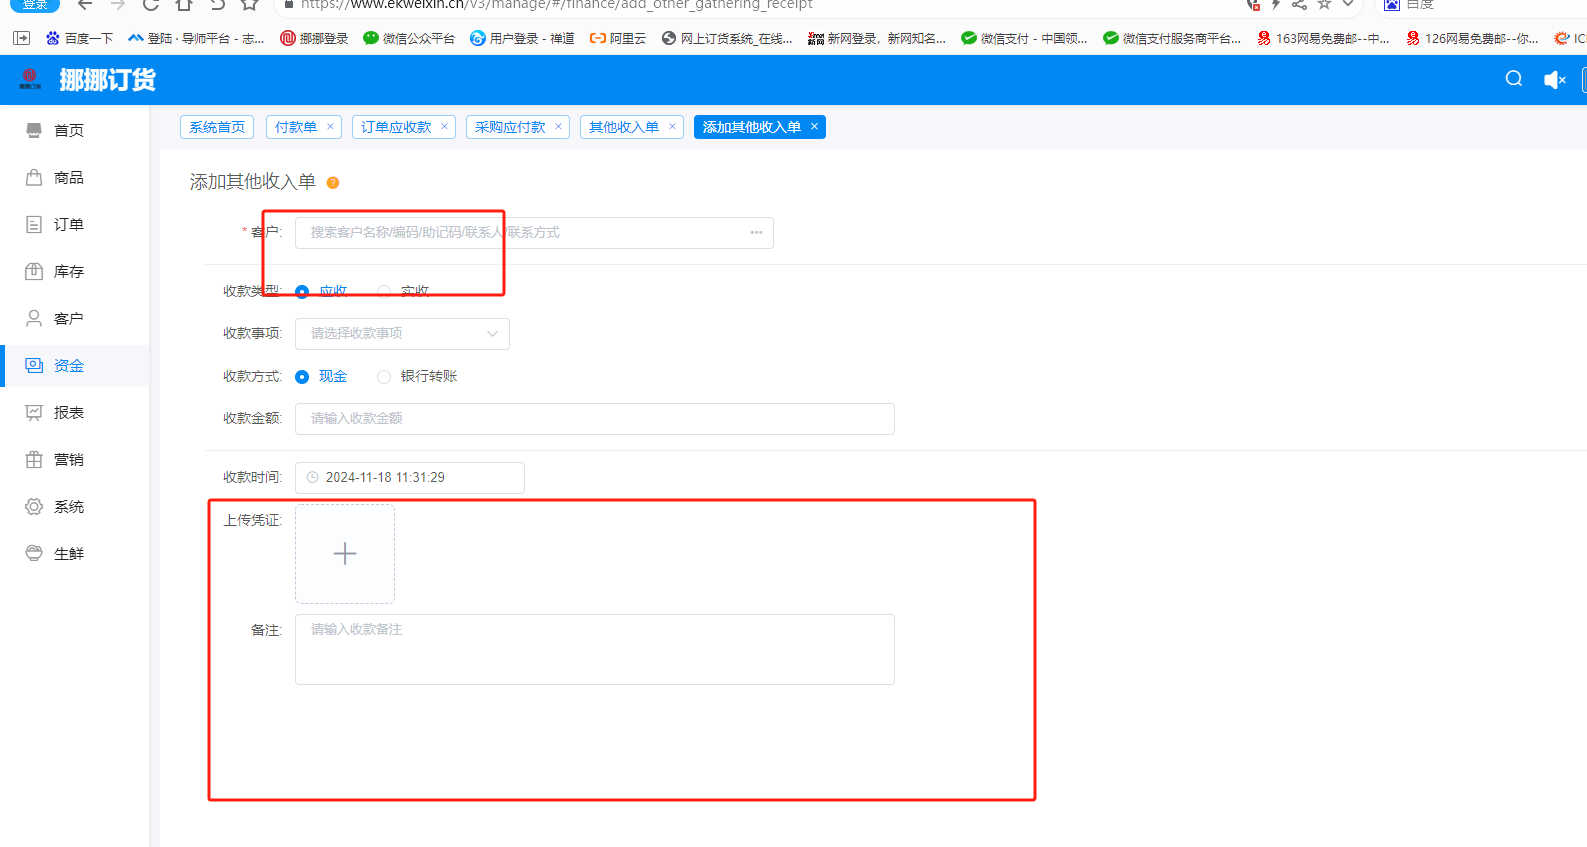1587x847 pixels.
Task: Select 银行转账 payment method
Action: click(384, 377)
